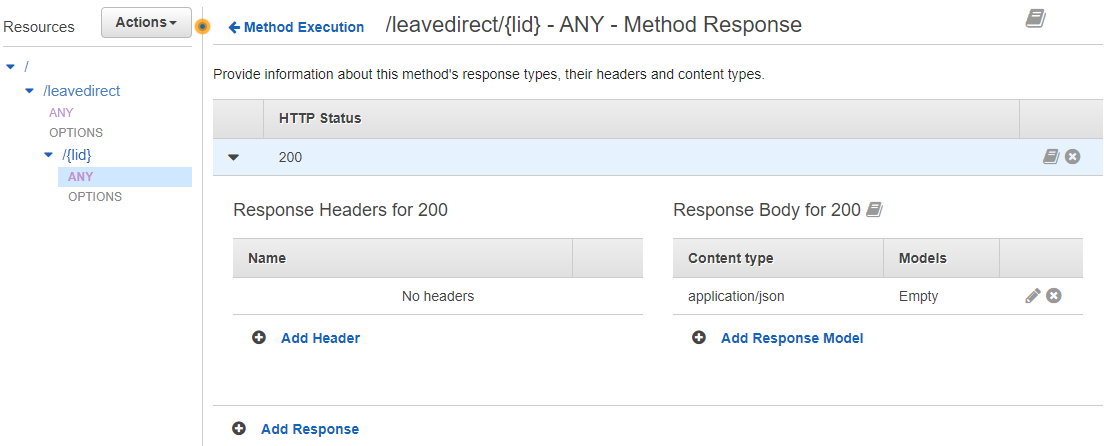Screen dimensions: 1104x446
Task: Click the Name column header
Action: [267, 259]
